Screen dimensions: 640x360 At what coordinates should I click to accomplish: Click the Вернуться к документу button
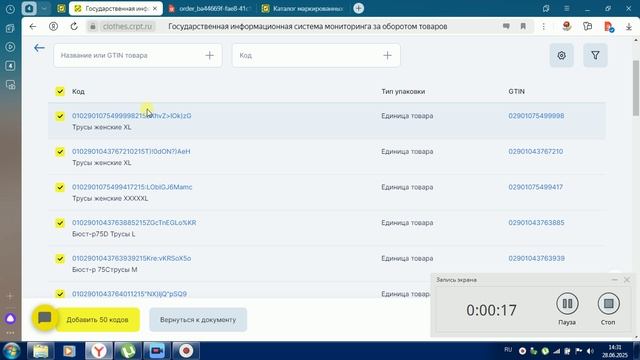(x=198, y=320)
